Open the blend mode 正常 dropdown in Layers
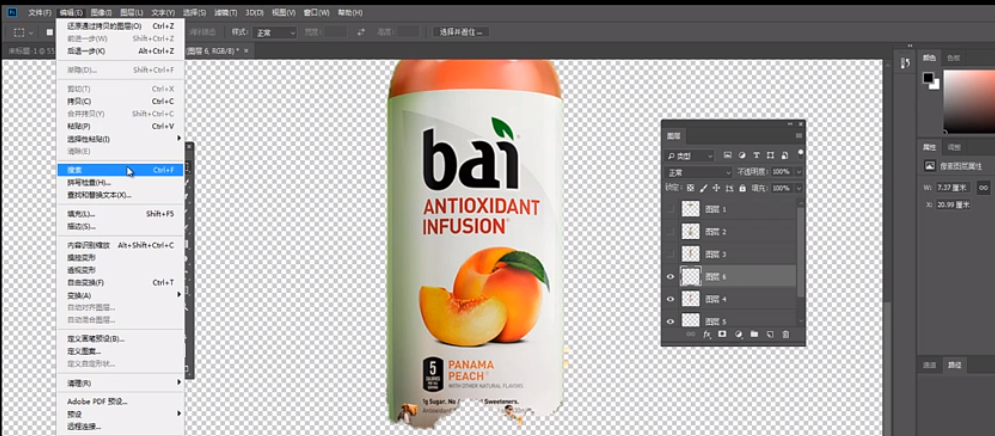The width and height of the screenshot is (995, 436). coord(698,172)
